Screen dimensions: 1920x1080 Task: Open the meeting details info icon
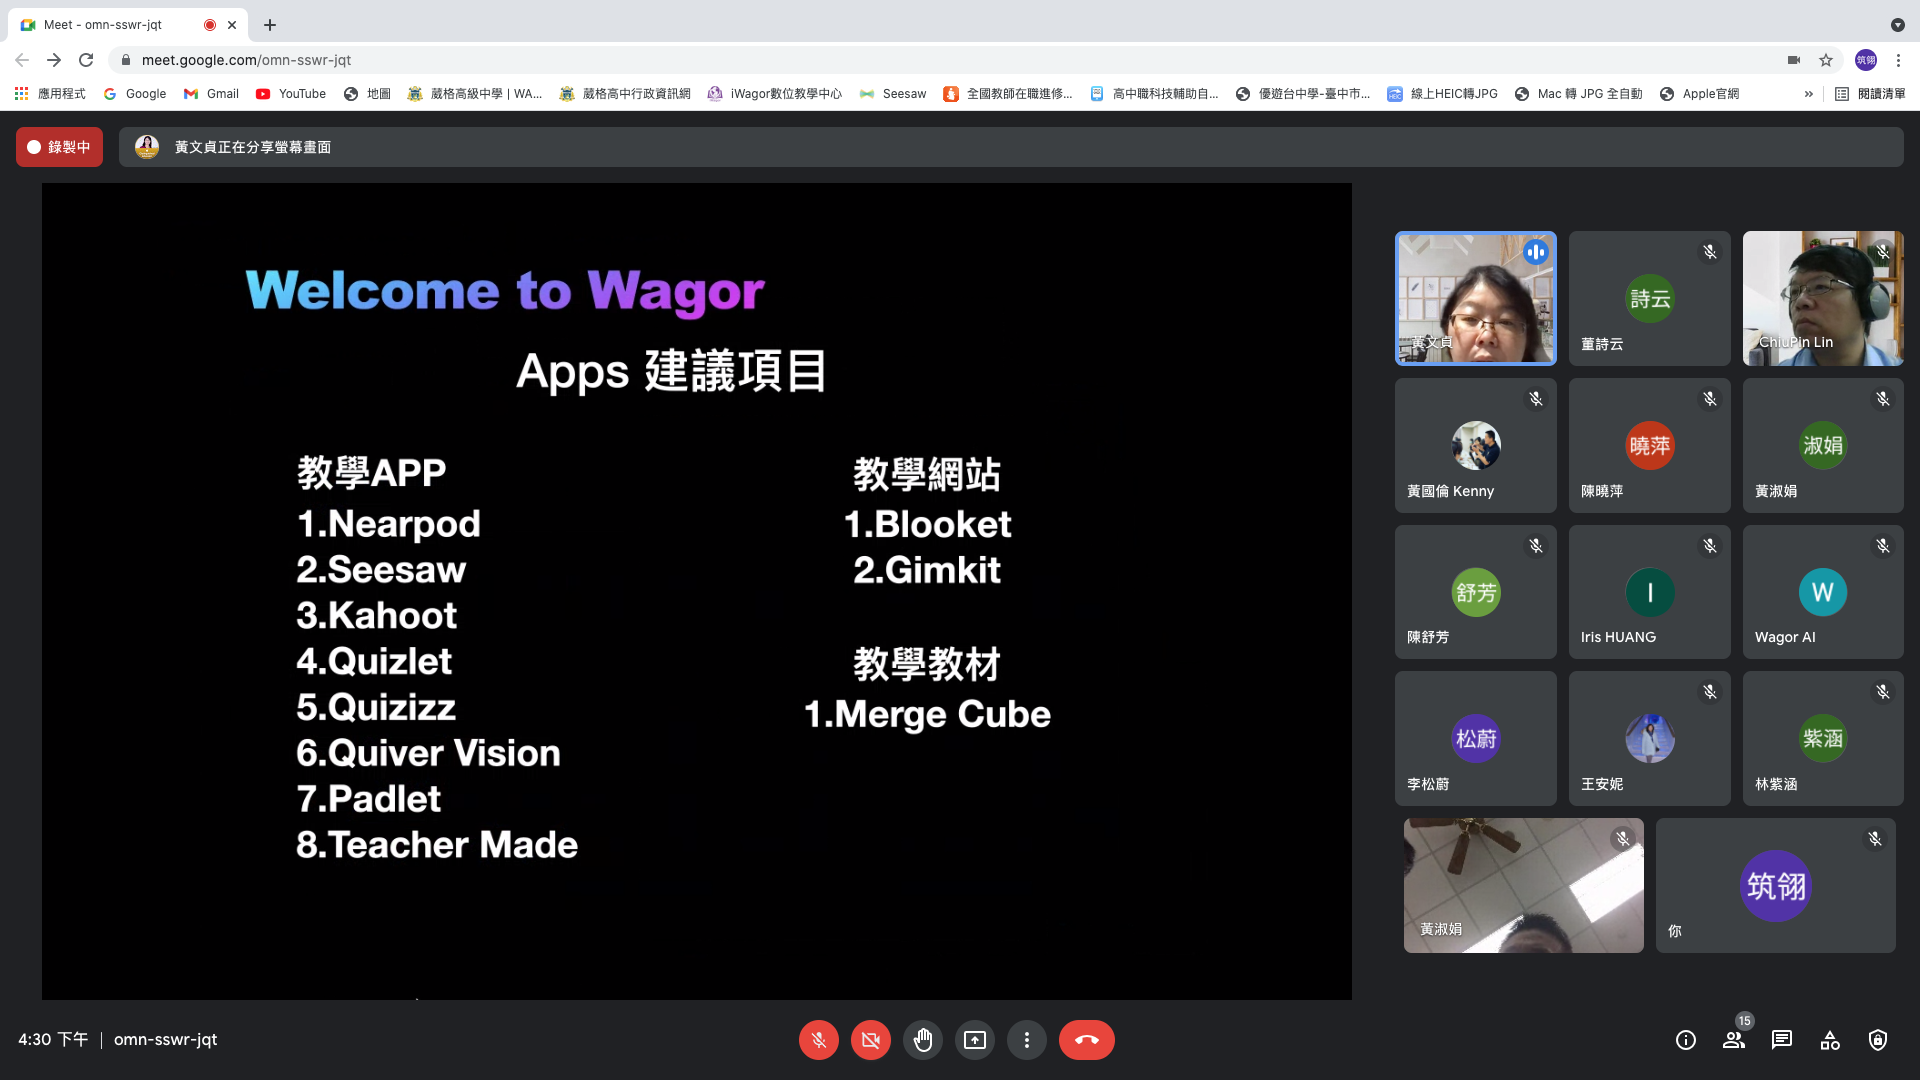tap(1686, 1040)
